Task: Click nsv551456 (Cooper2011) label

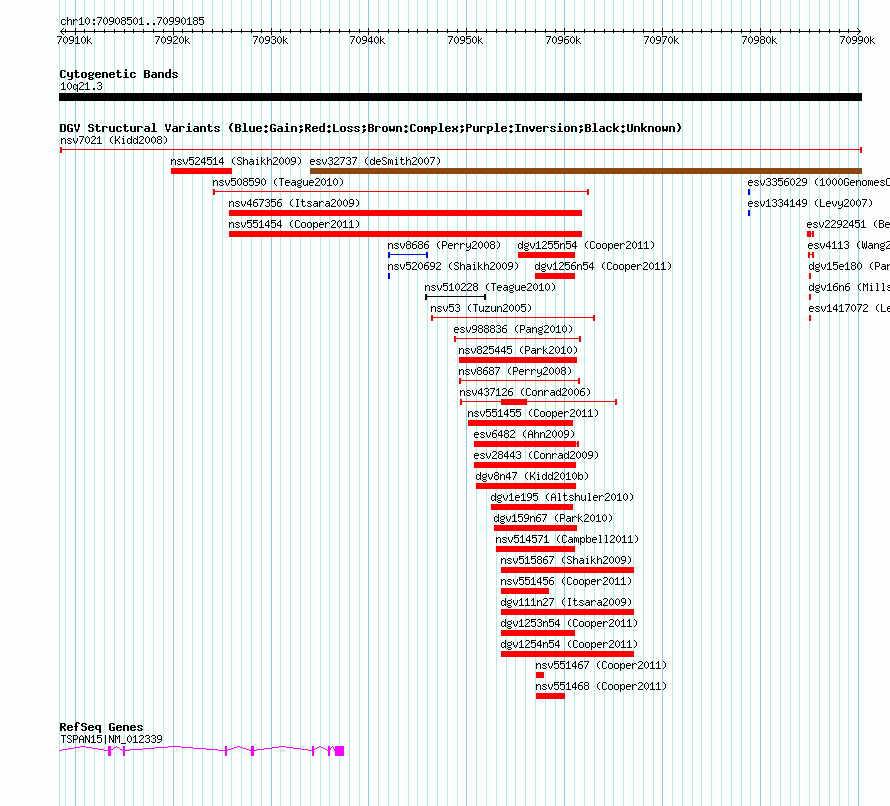Action: (x=566, y=581)
